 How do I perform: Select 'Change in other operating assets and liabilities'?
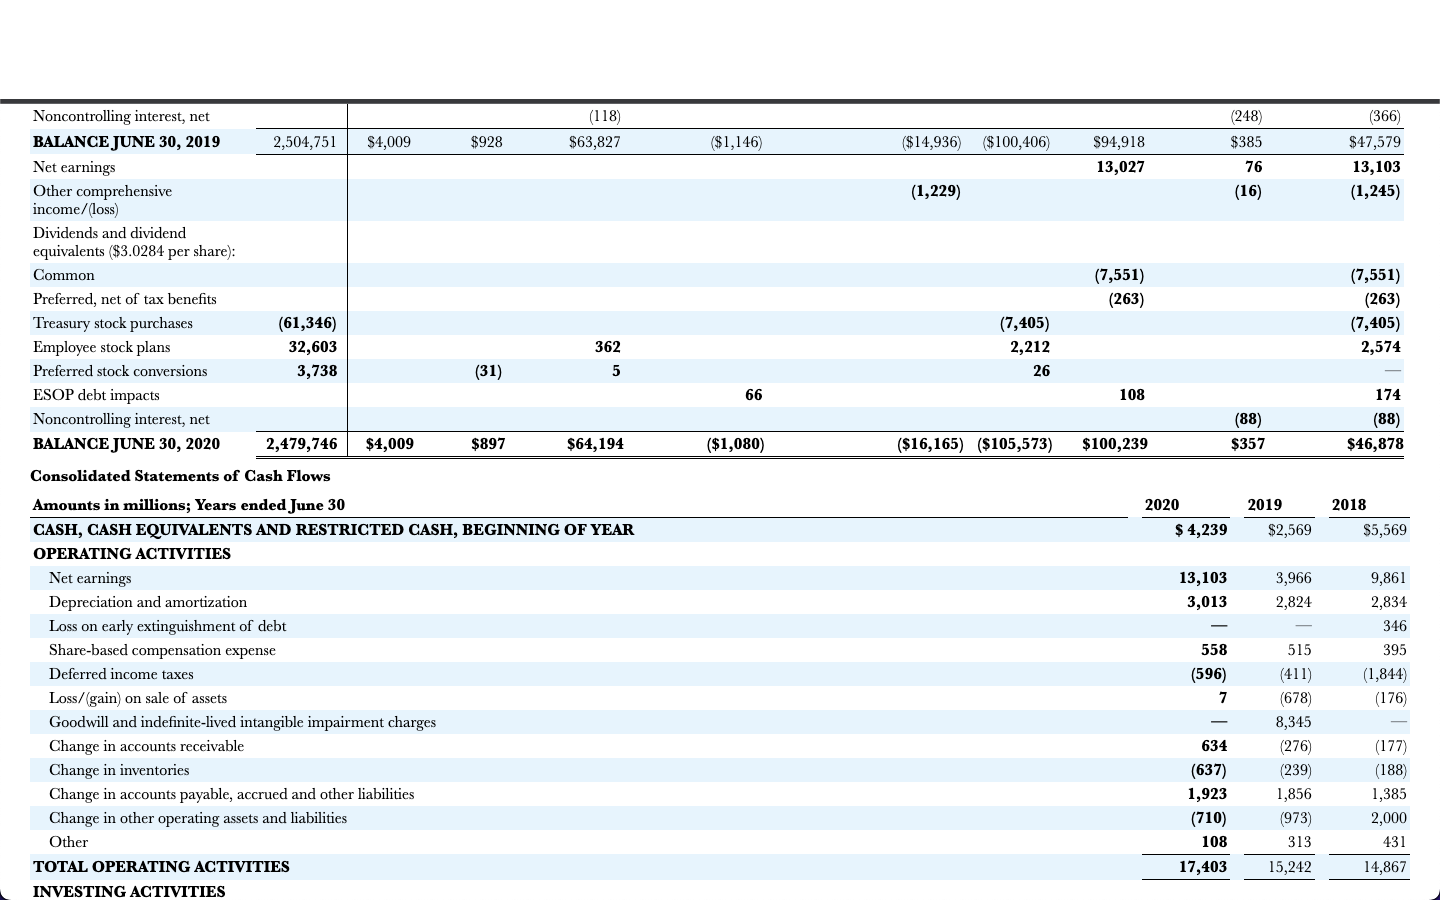198,818
